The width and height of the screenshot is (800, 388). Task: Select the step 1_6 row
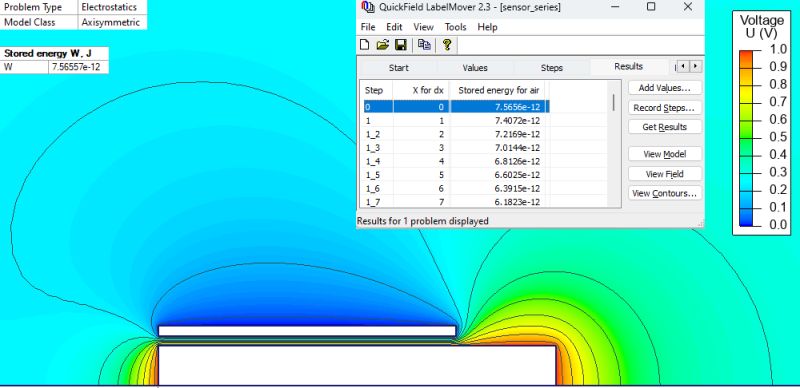[456, 188]
